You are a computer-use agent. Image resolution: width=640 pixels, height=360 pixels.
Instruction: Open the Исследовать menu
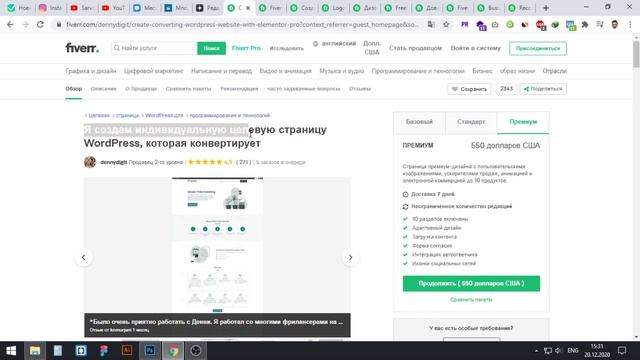coord(287,48)
